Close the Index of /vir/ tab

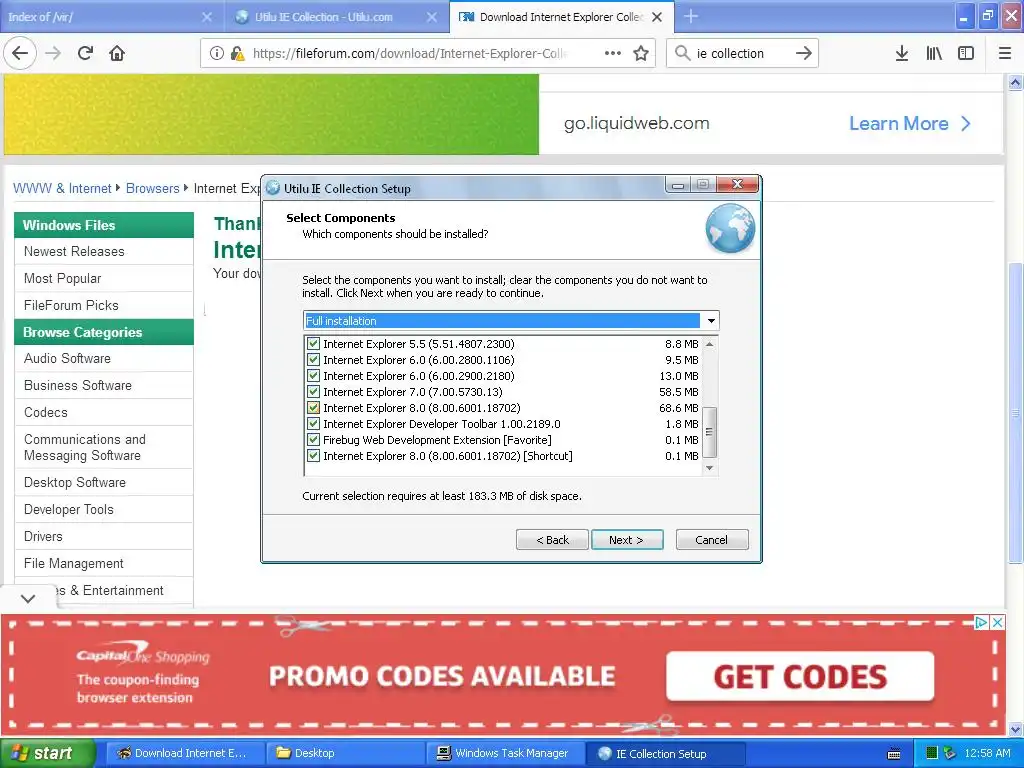206,17
